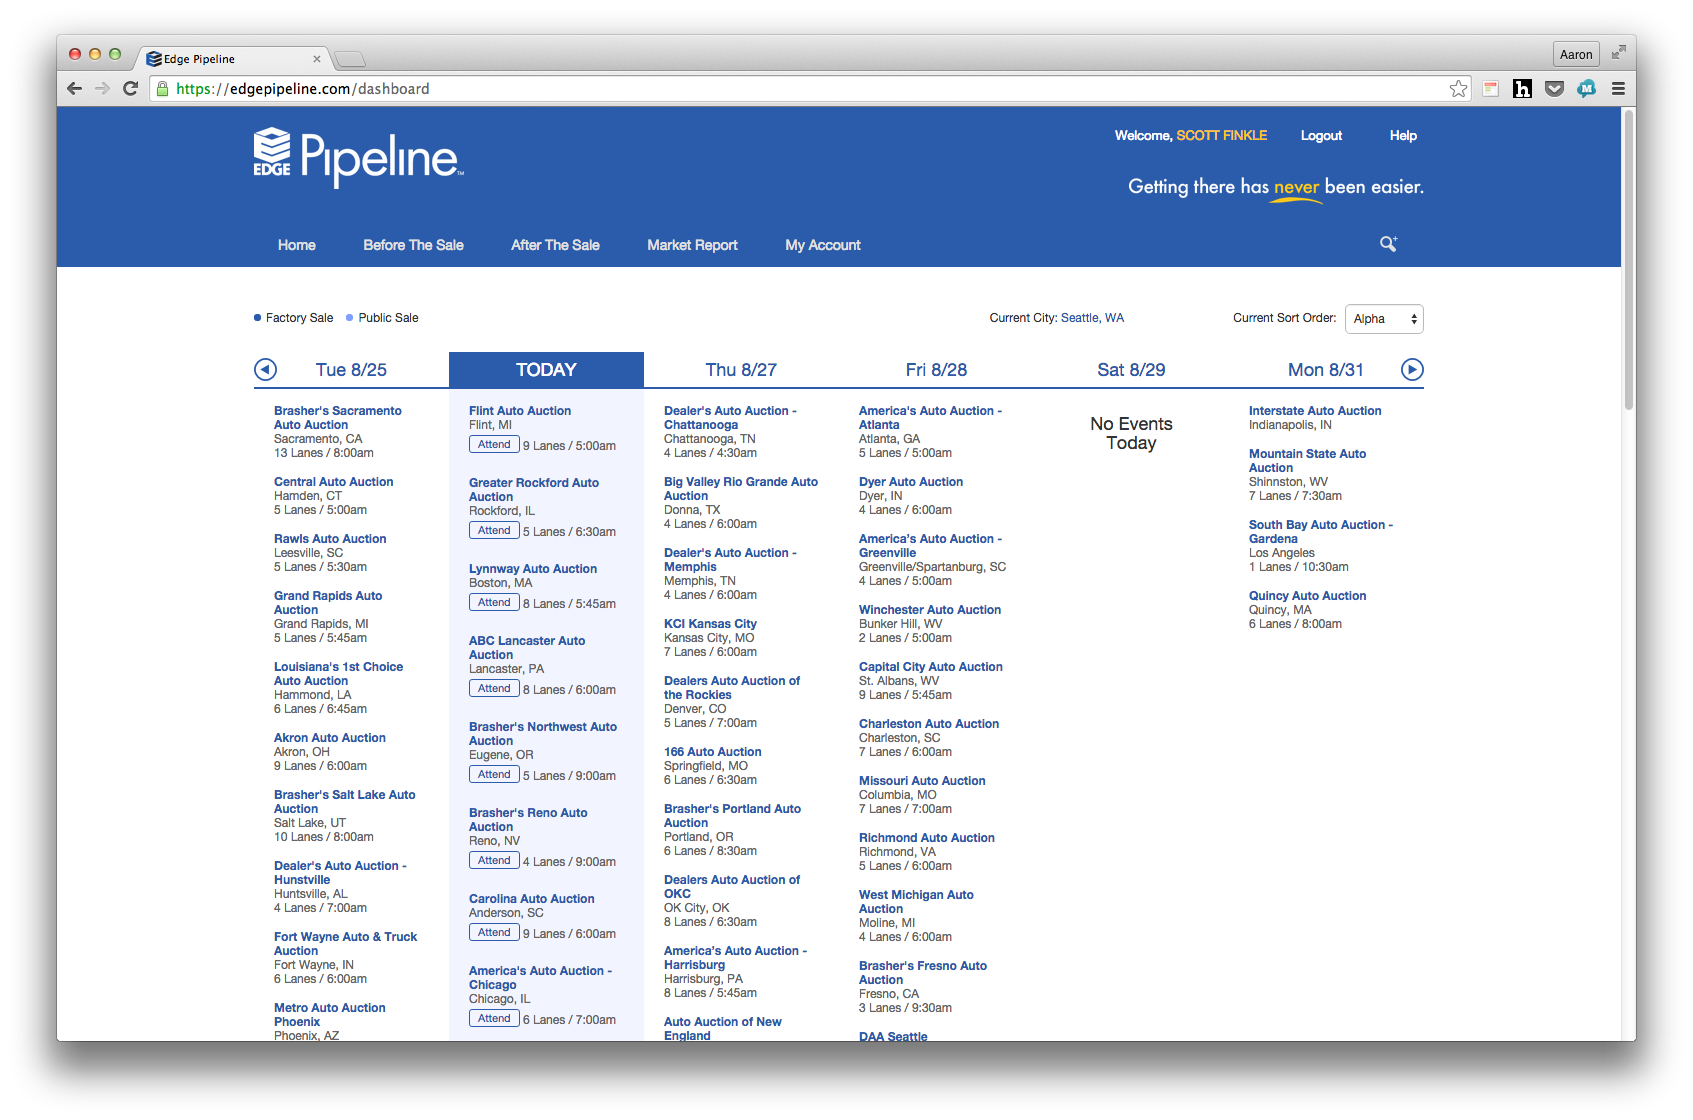Image resolution: width=1693 pixels, height=1120 pixels.
Task: Open Central Auto Auction link
Action: [333, 482]
